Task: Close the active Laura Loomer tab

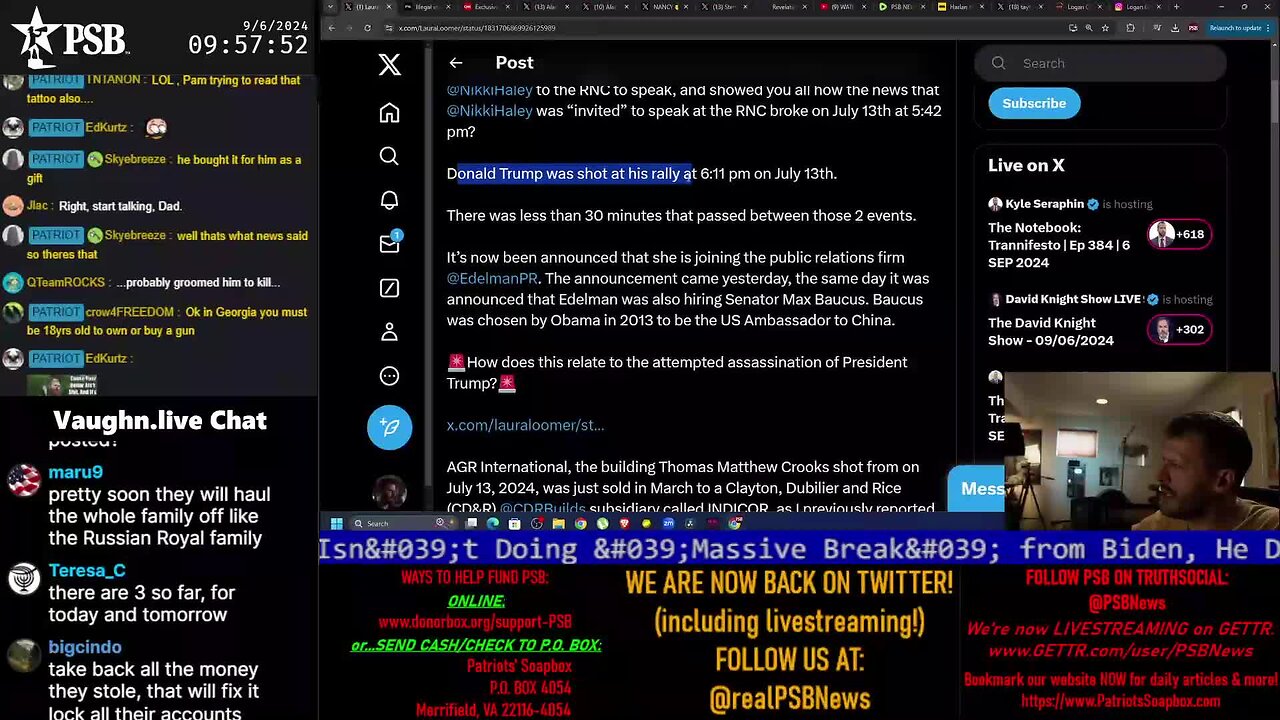Action: coord(389,7)
